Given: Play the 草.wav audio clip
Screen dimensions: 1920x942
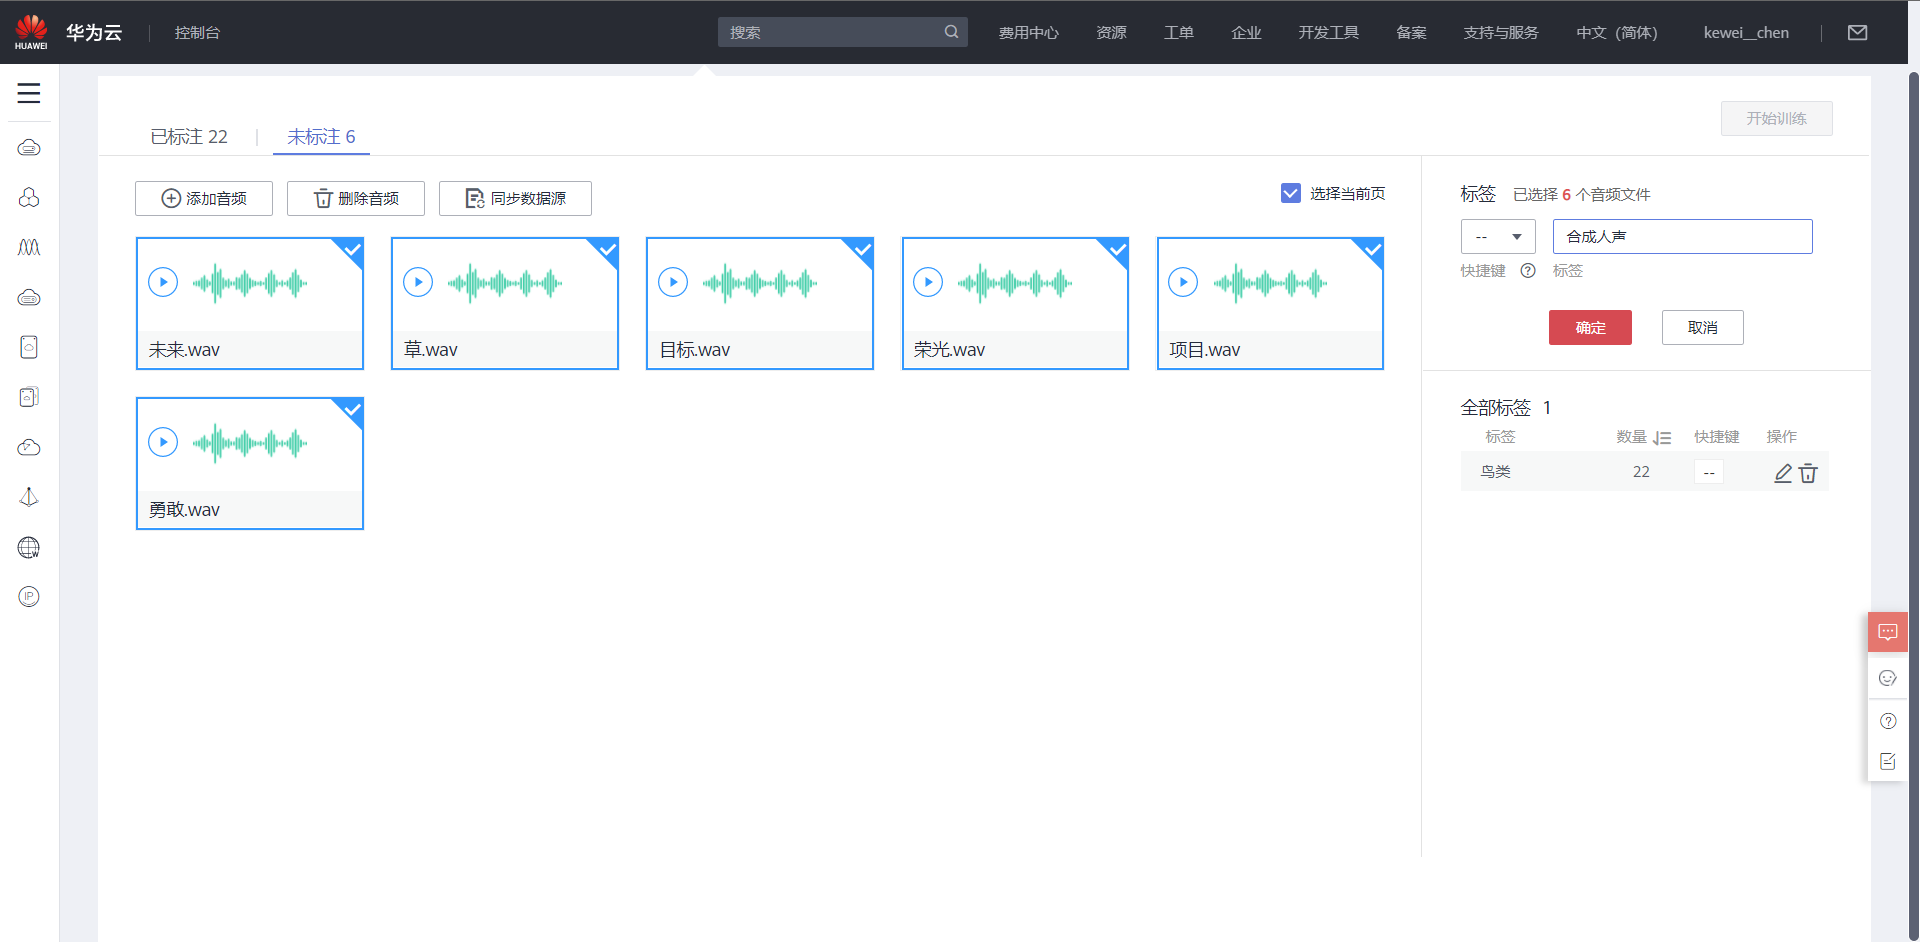Looking at the screenshot, I should click(418, 283).
